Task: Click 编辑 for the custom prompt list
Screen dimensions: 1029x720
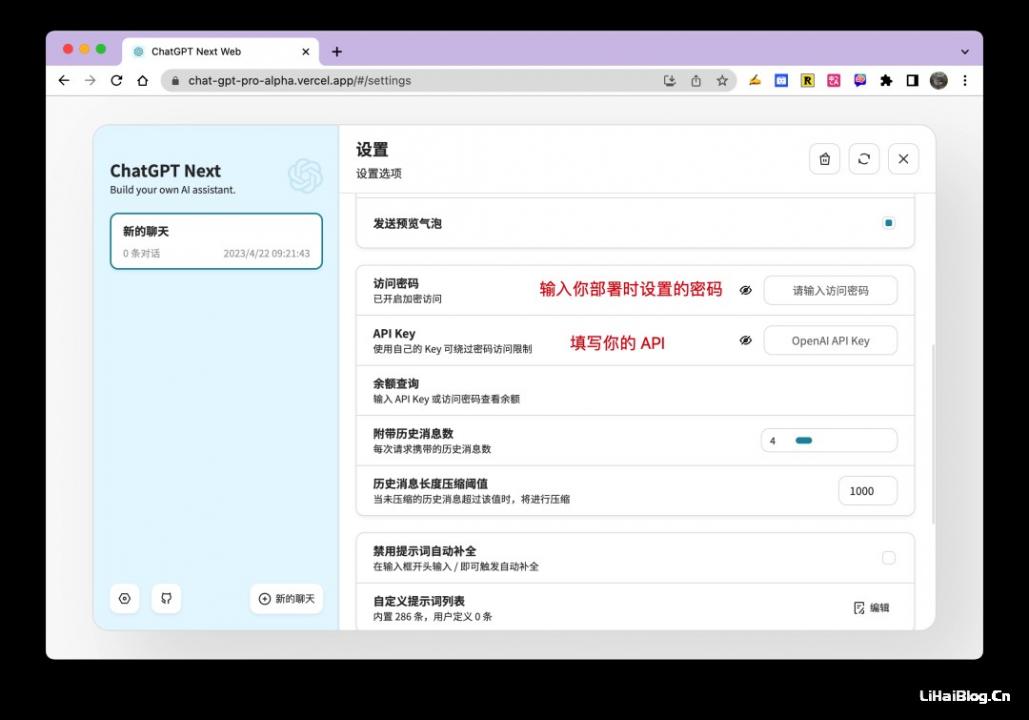Action: tap(872, 608)
